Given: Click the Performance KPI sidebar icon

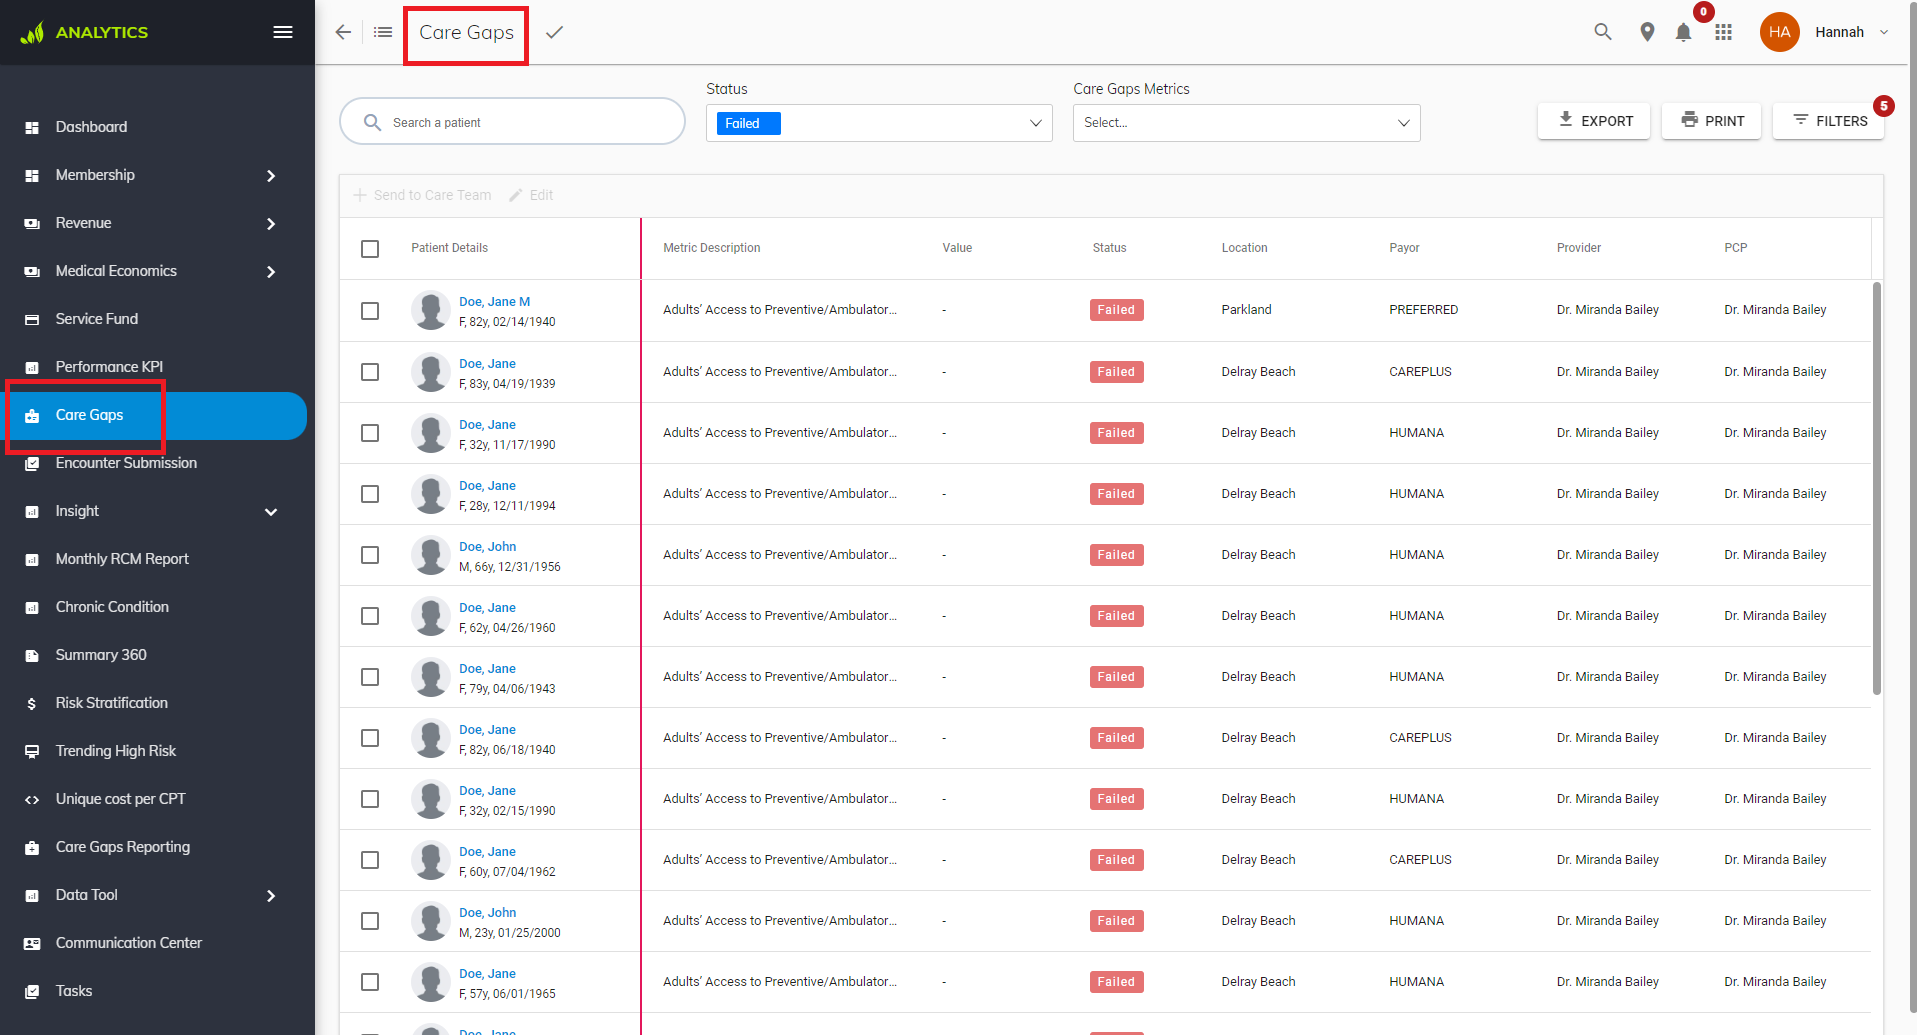Looking at the screenshot, I should [32, 368].
